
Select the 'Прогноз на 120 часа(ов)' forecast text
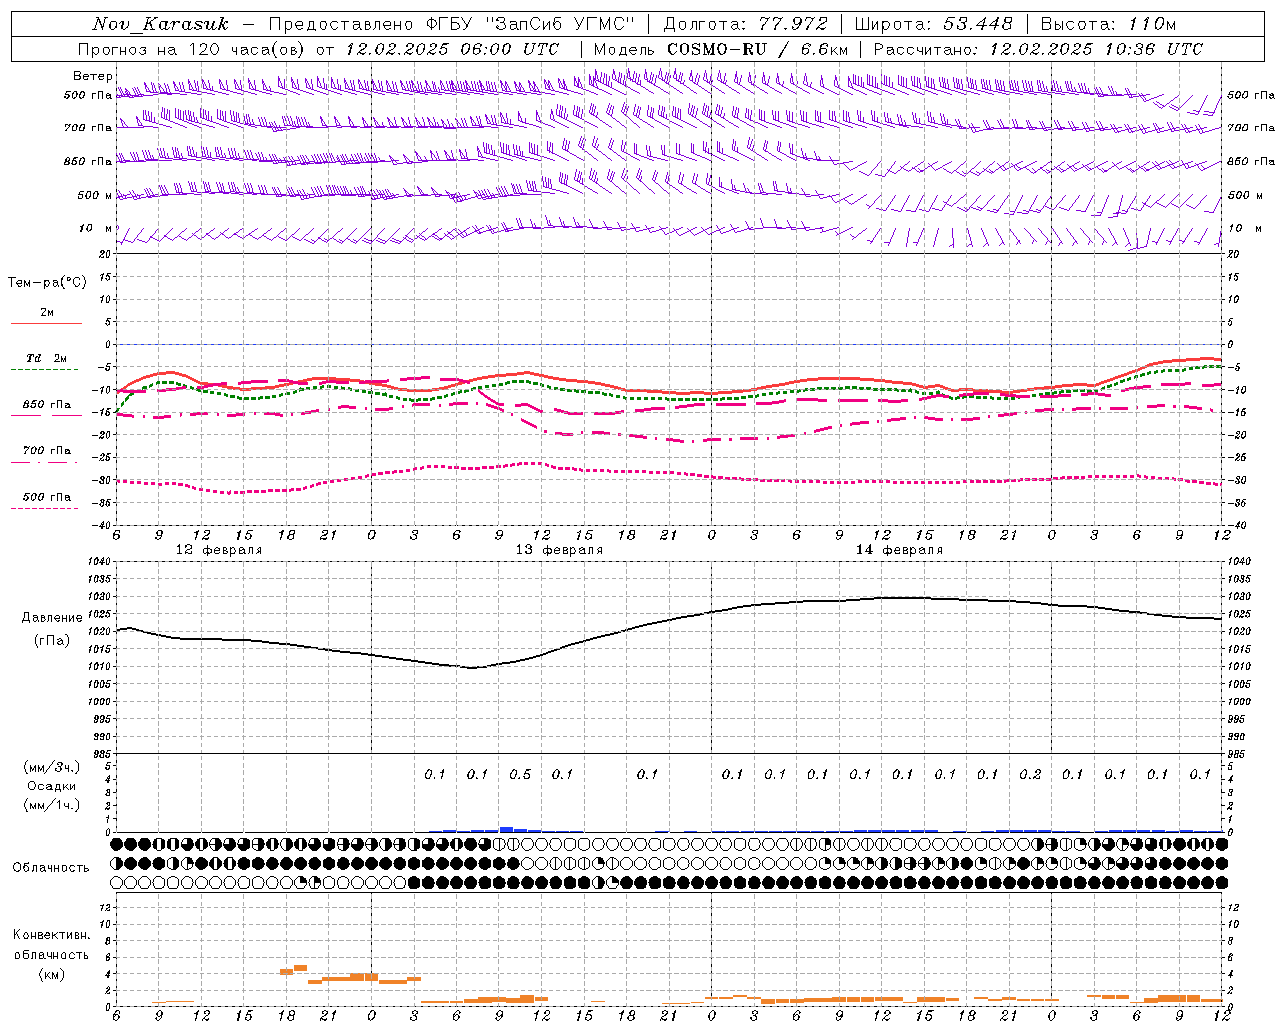[x=192, y=49]
